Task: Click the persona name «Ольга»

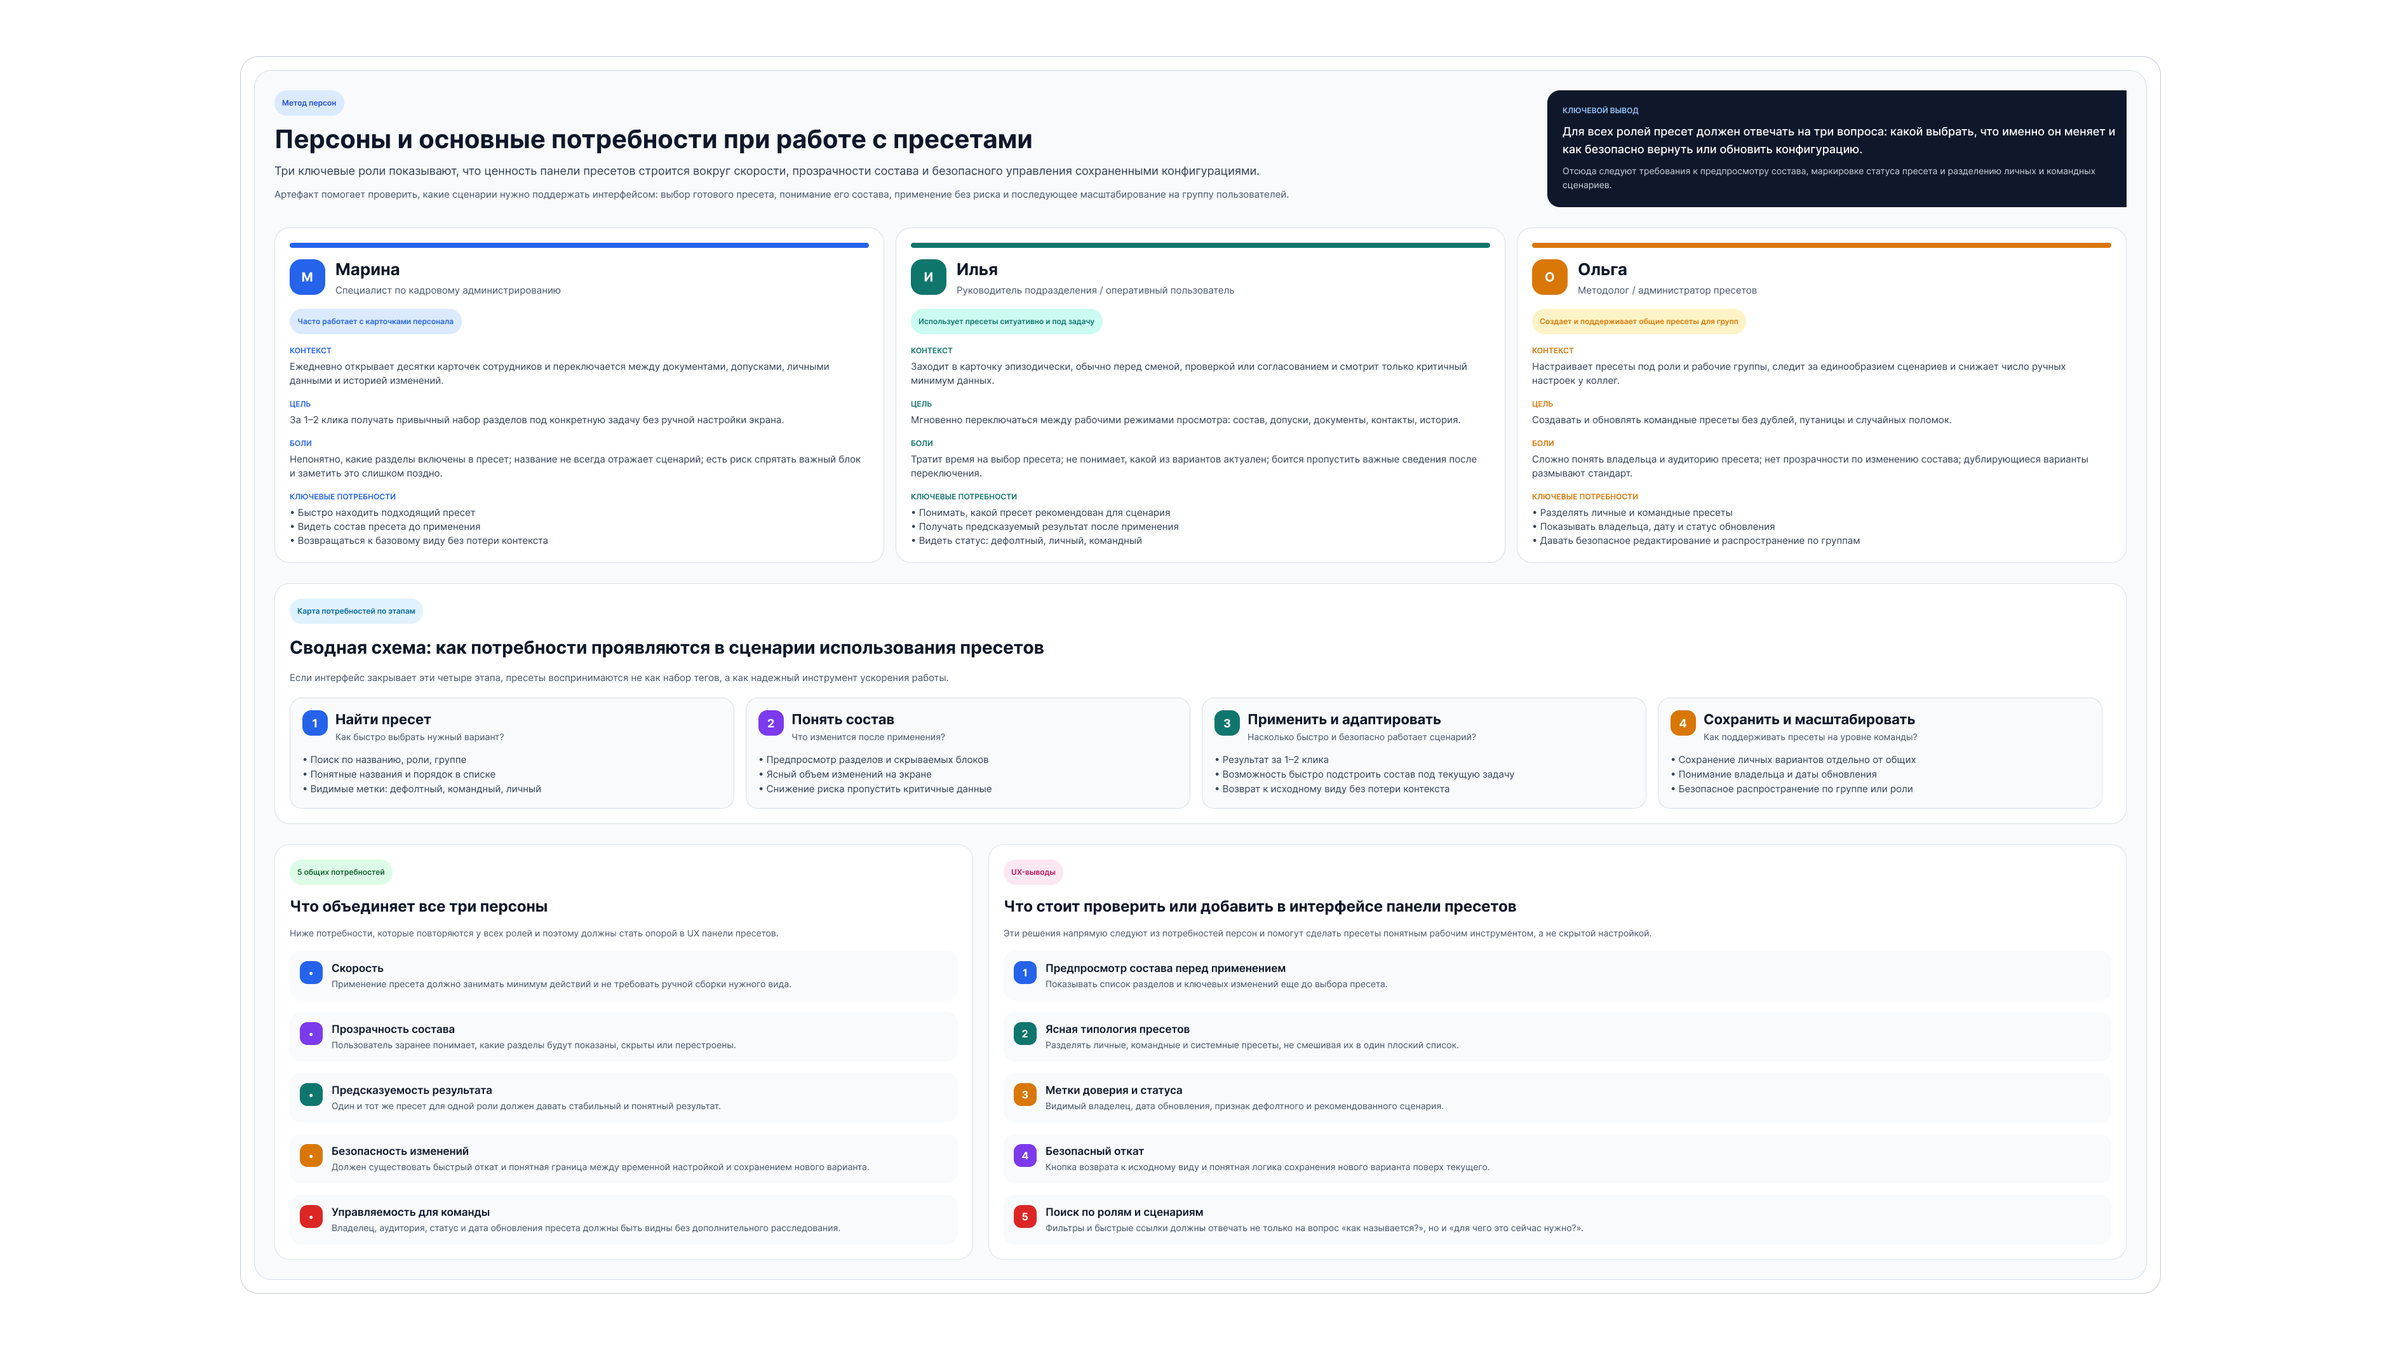Action: 1602,269
